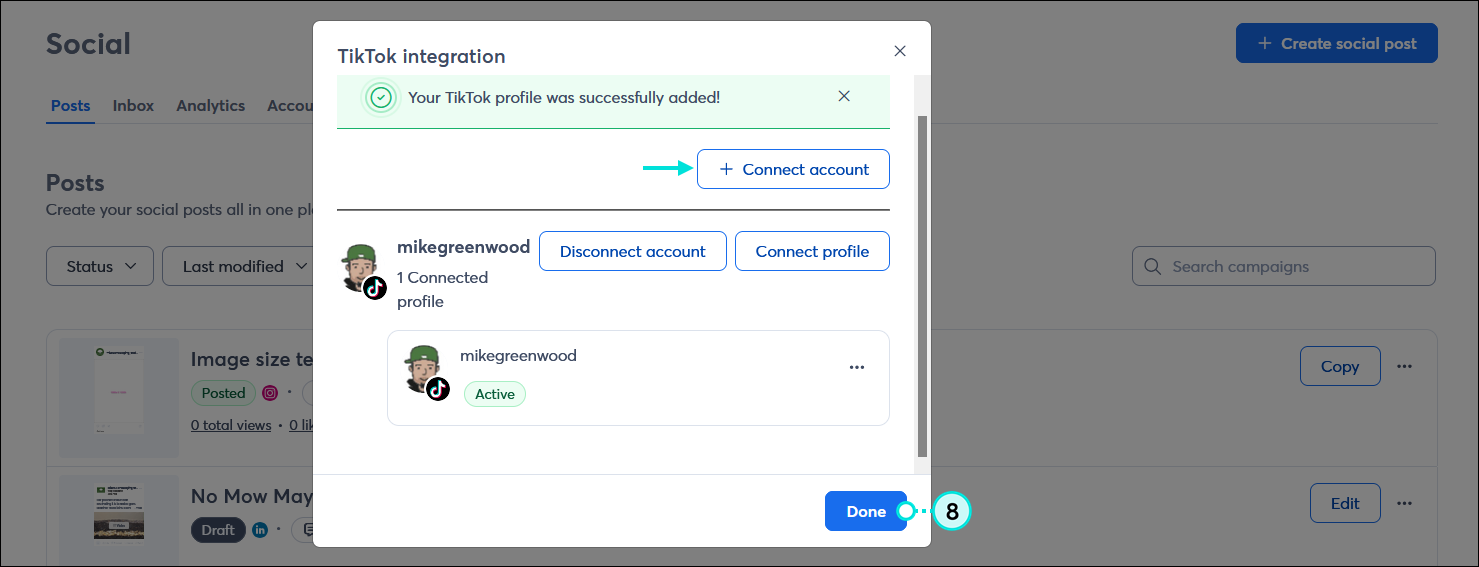Open the Last modified filter dropdown
The image size is (1479, 567).
pyautogui.click(x=238, y=266)
